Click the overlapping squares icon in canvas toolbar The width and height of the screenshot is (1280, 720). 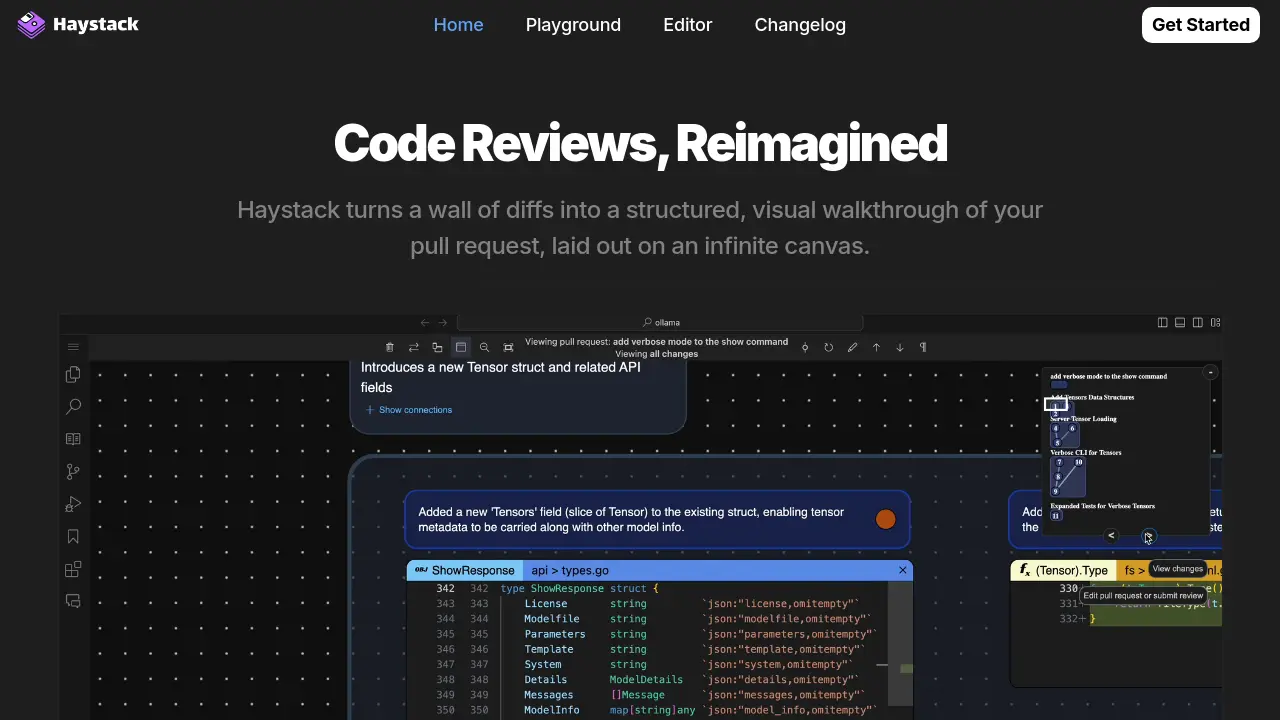click(x=437, y=347)
